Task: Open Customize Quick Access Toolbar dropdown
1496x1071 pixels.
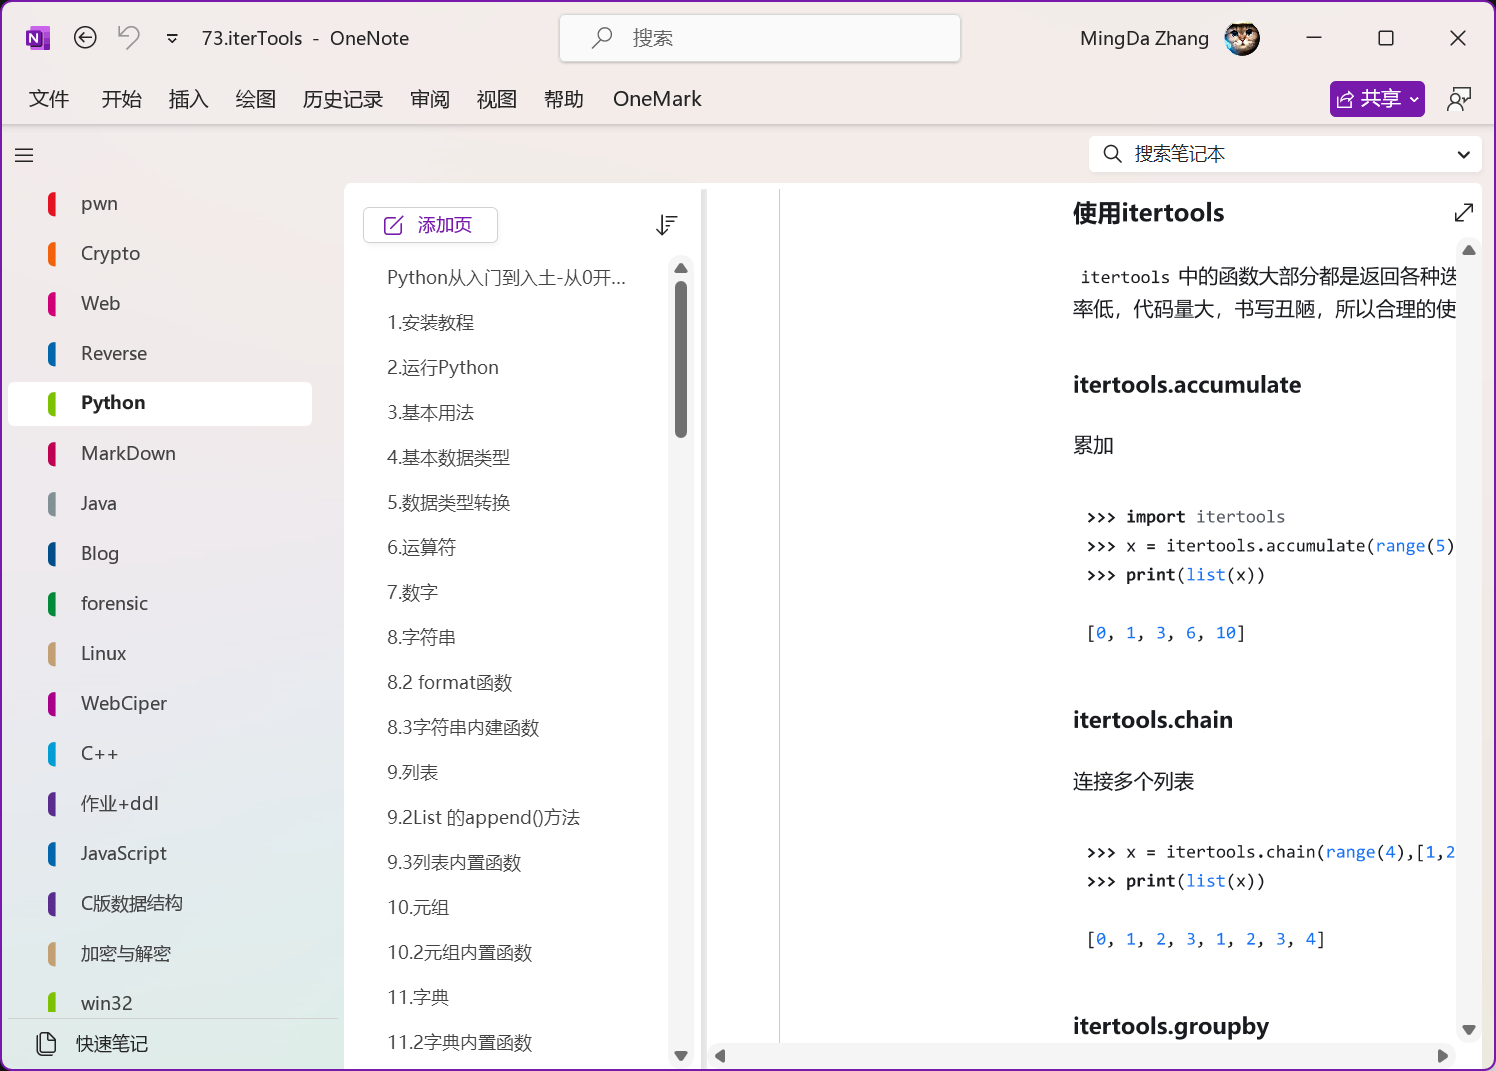Action: tap(172, 39)
